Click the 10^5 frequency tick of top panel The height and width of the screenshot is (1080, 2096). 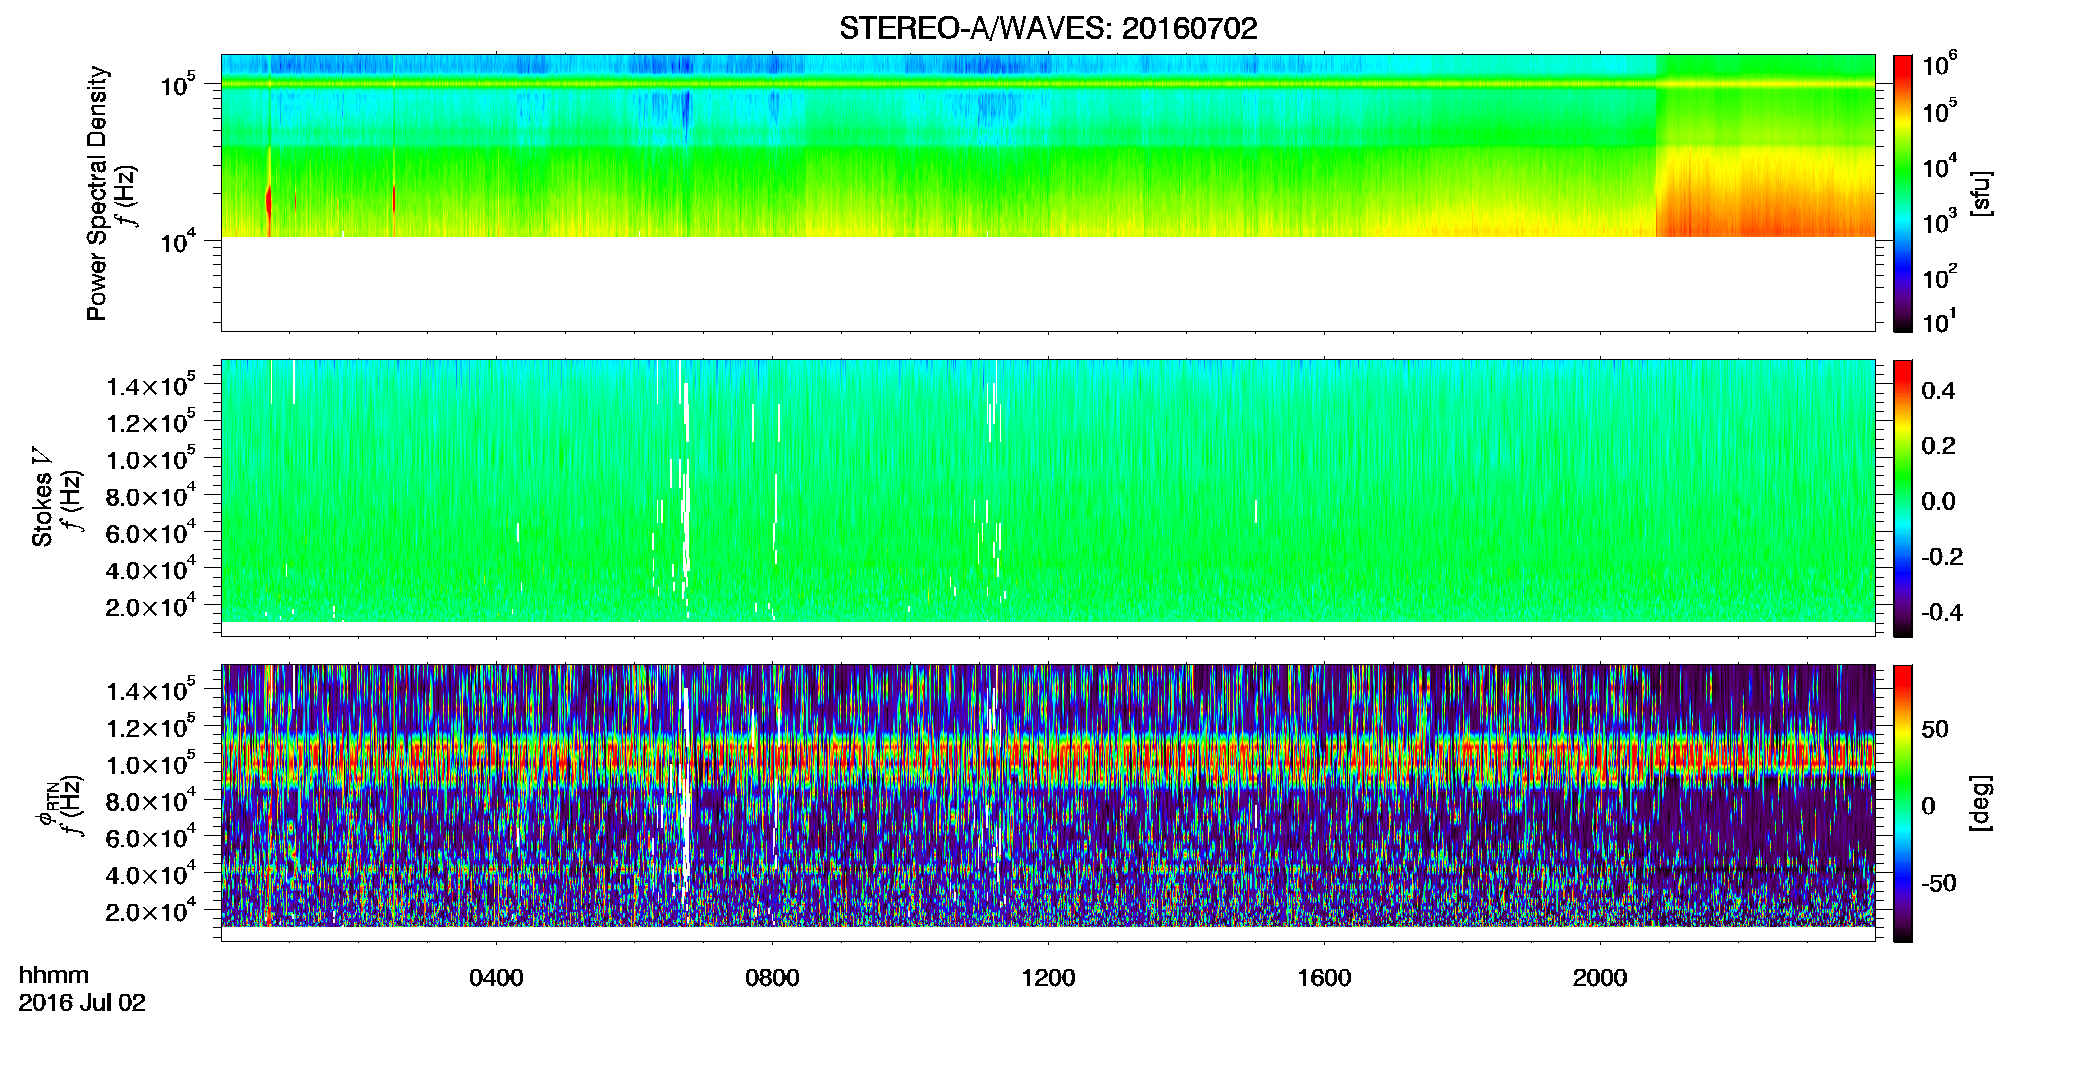[178, 84]
